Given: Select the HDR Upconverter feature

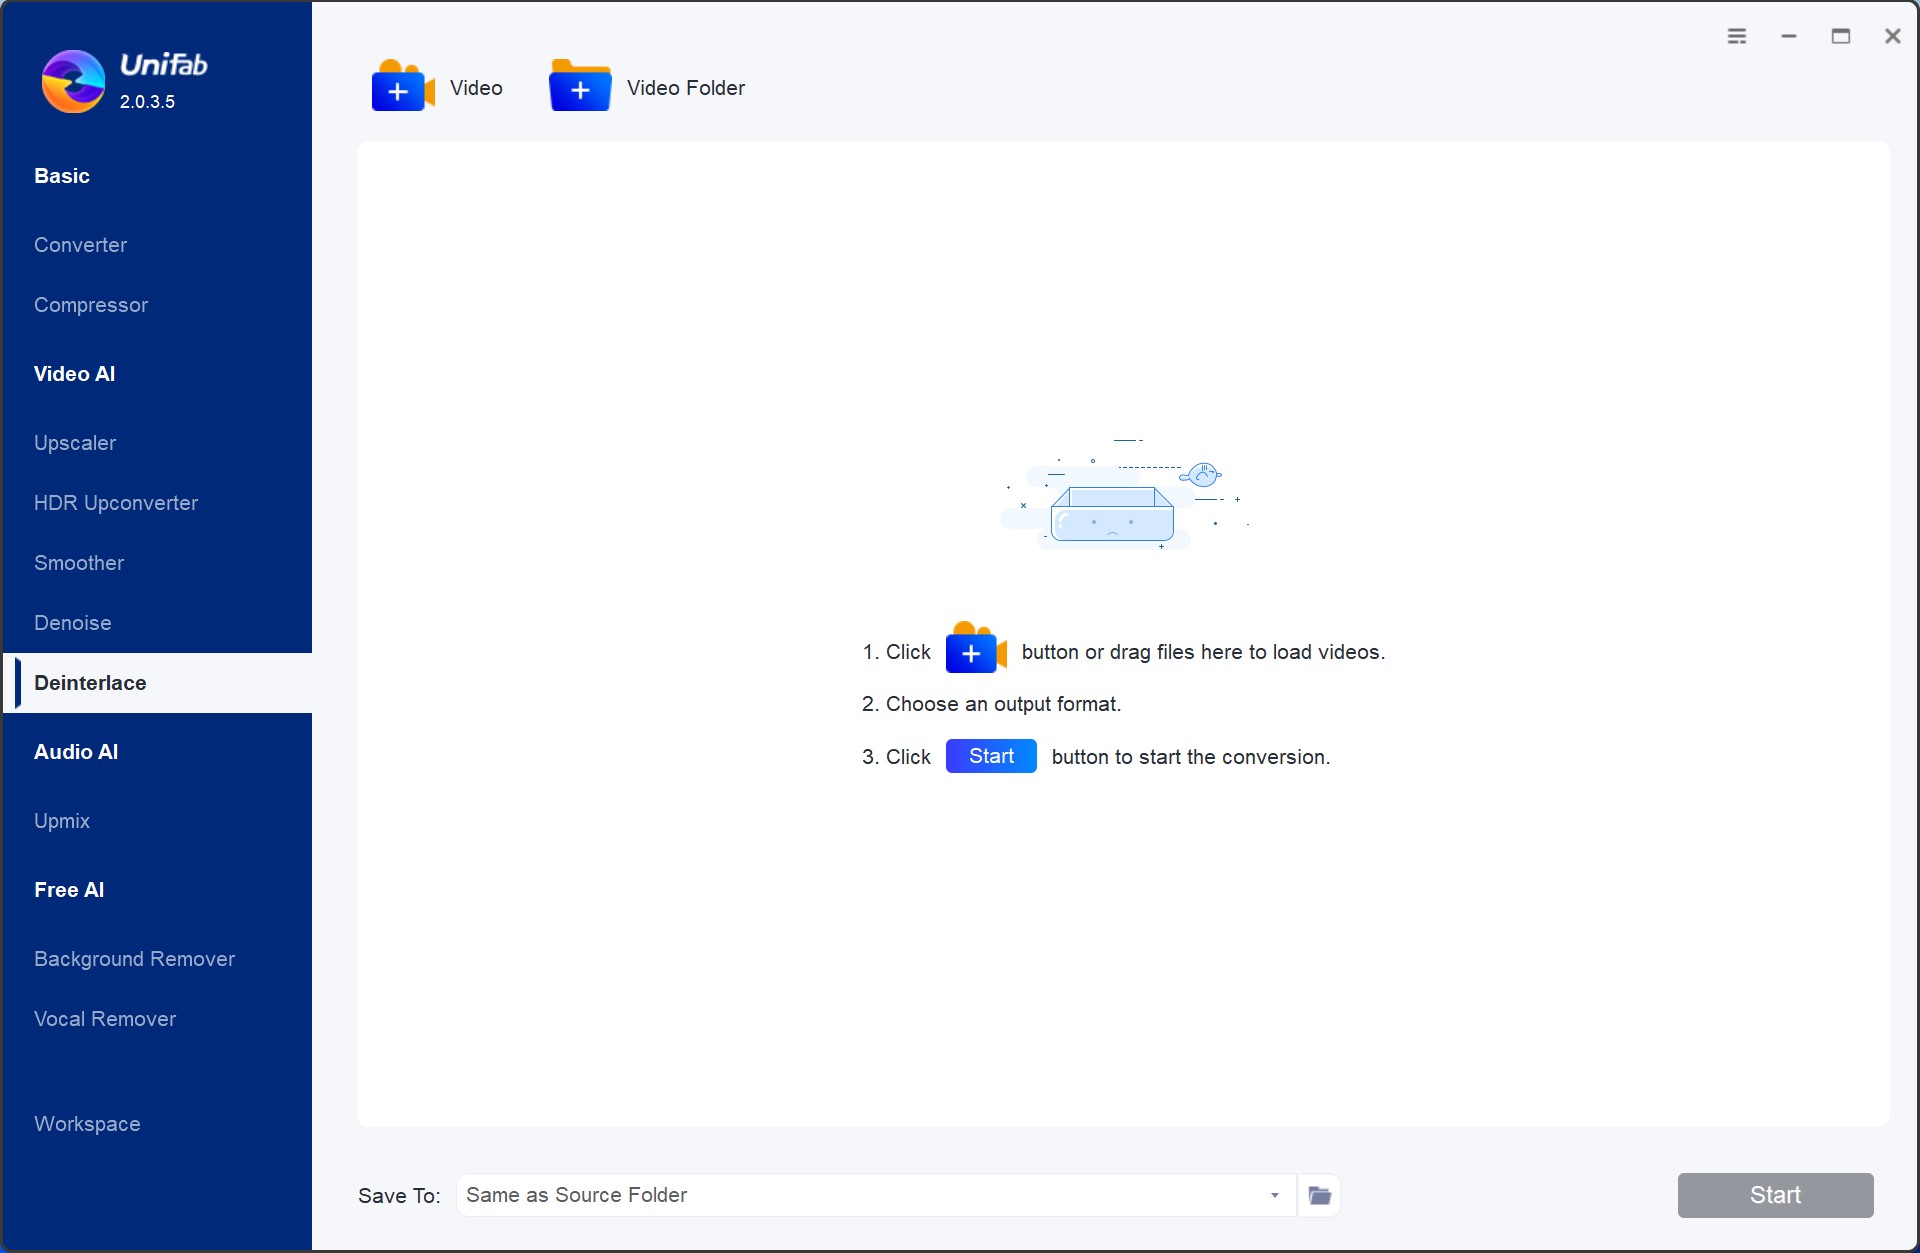Looking at the screenshot, I should pos(115,502).
